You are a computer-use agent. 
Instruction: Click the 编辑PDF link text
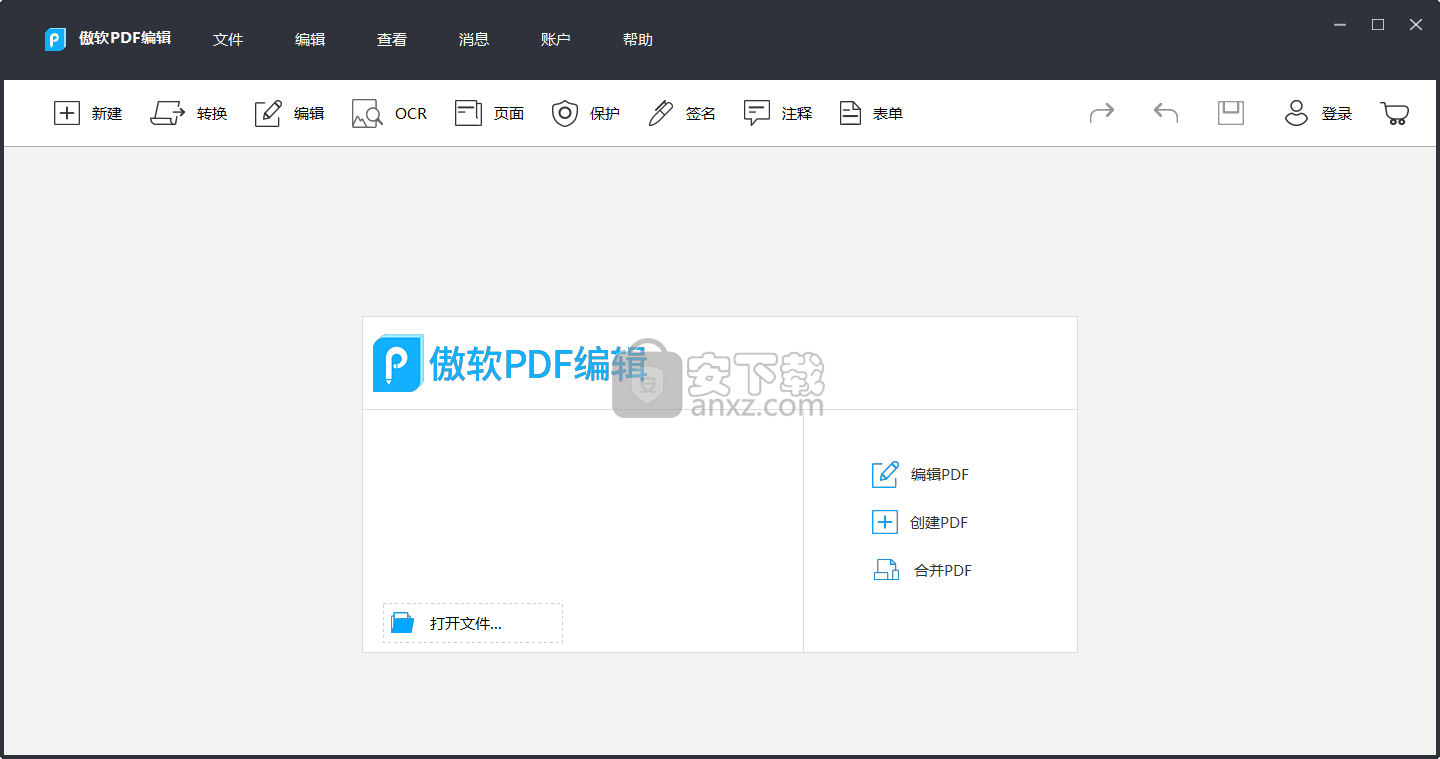[x=940, y=474]
